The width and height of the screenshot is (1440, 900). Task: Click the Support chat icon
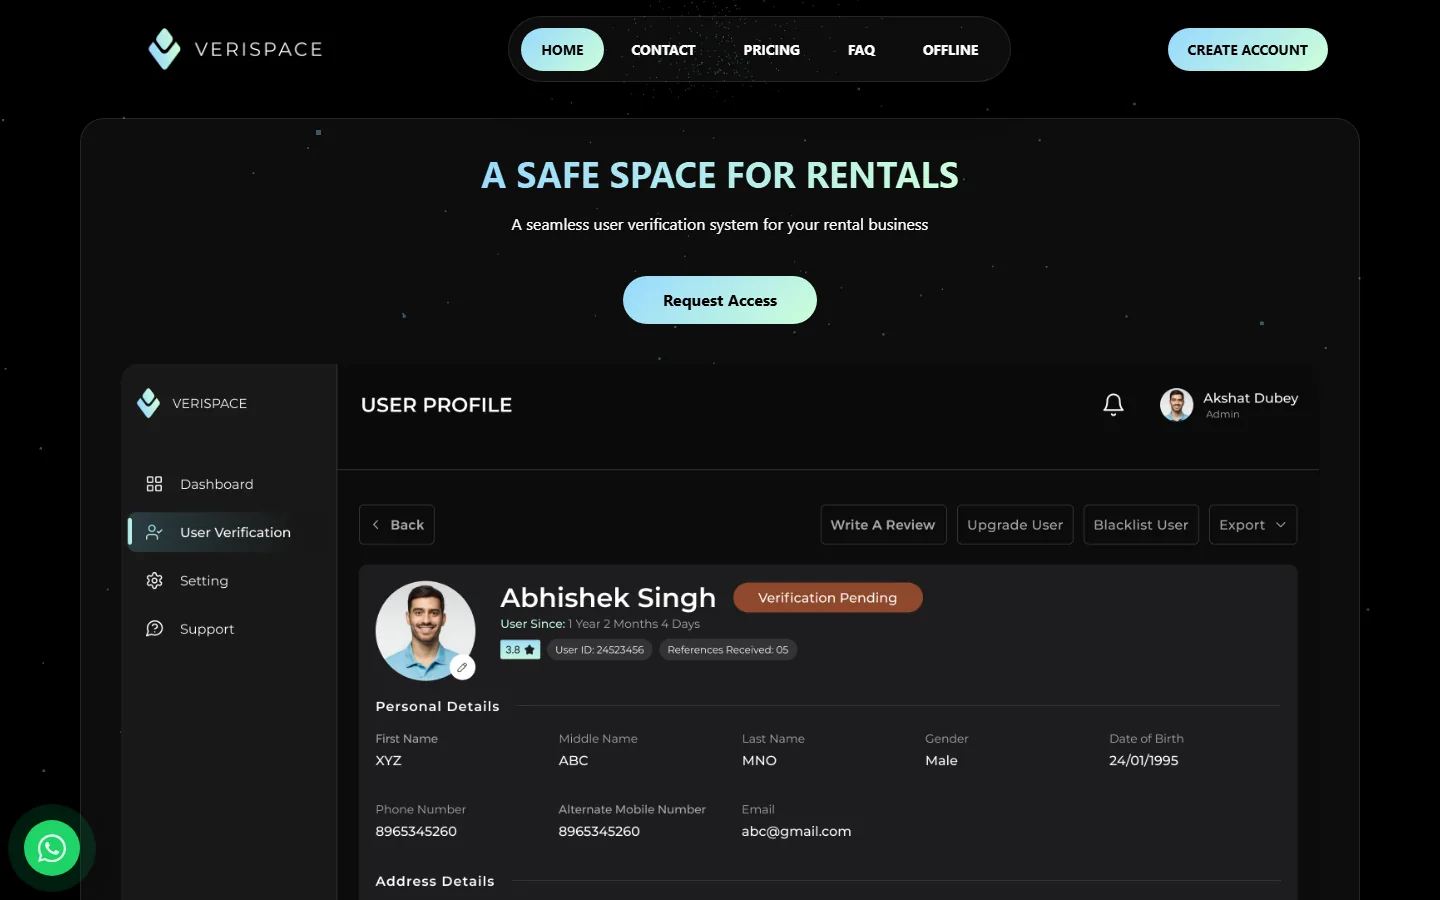(x=154, y=628)
